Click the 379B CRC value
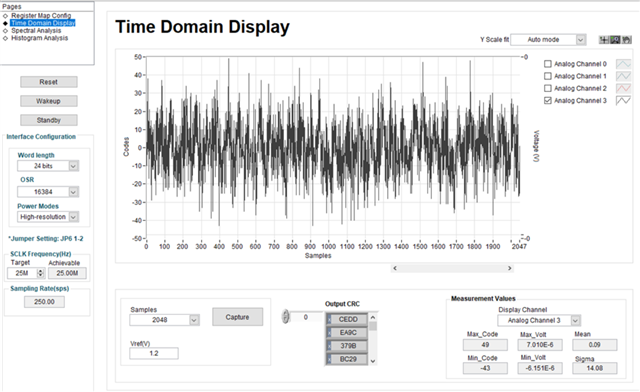The image size is (640, 392). click(348, 346)
